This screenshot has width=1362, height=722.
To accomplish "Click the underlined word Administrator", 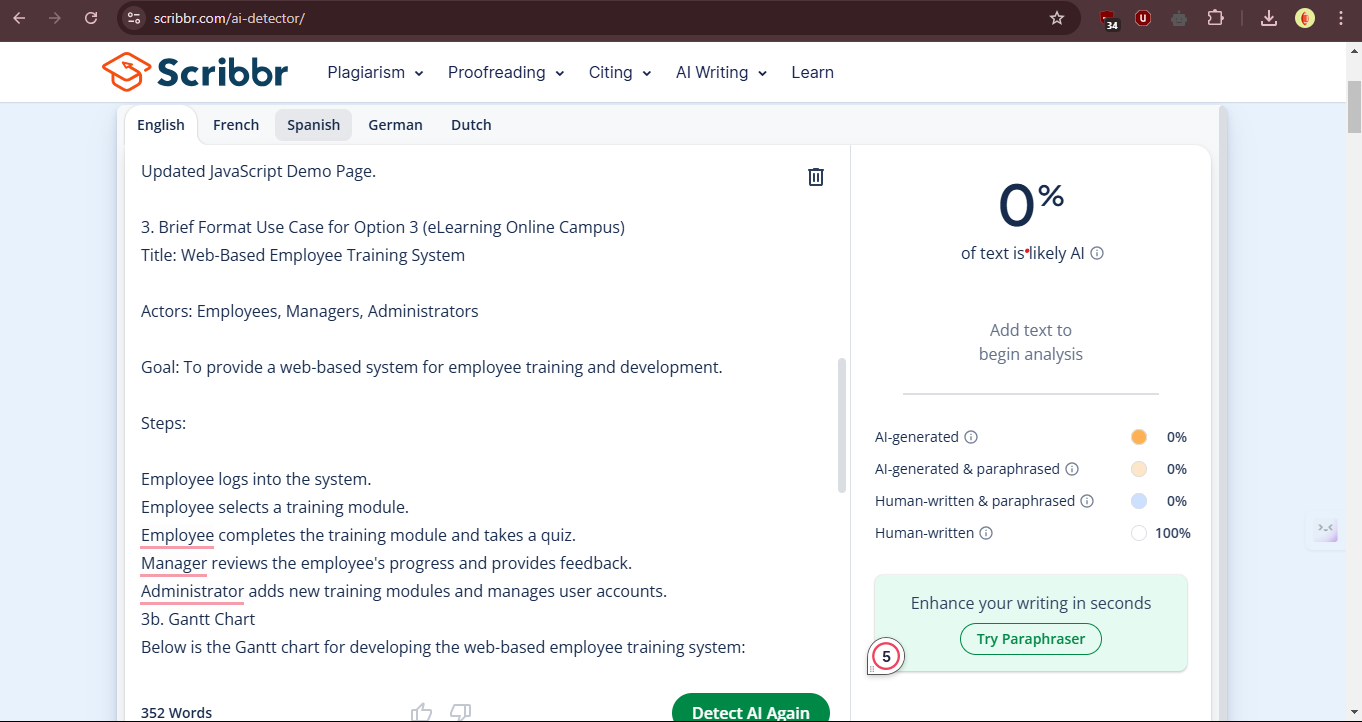I will pos(192,591).
